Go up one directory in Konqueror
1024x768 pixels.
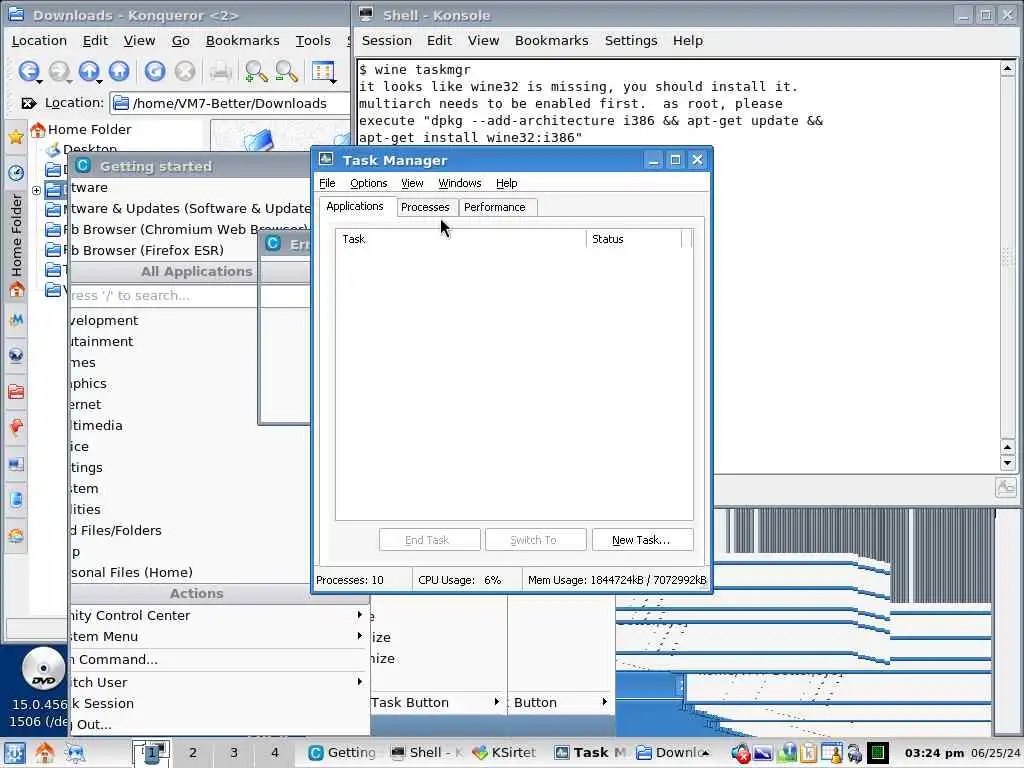pyautogui.click(x=88, y=71)
